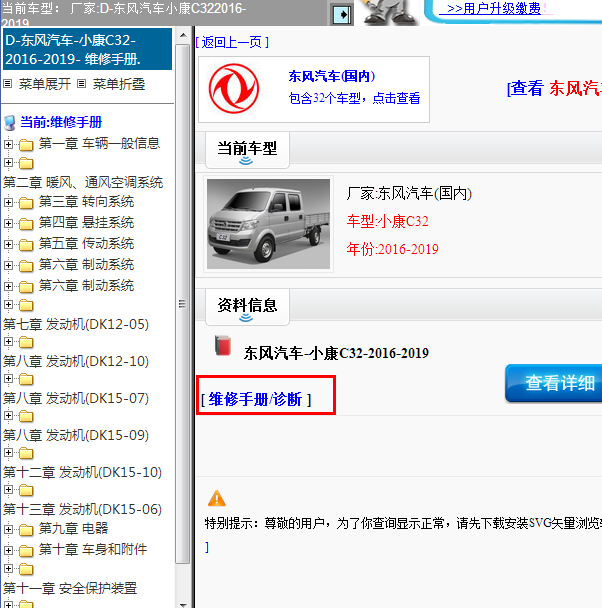Click the splitter handle between the panels
The width and height of the screenshot is (602, 608).
point(182,304)
